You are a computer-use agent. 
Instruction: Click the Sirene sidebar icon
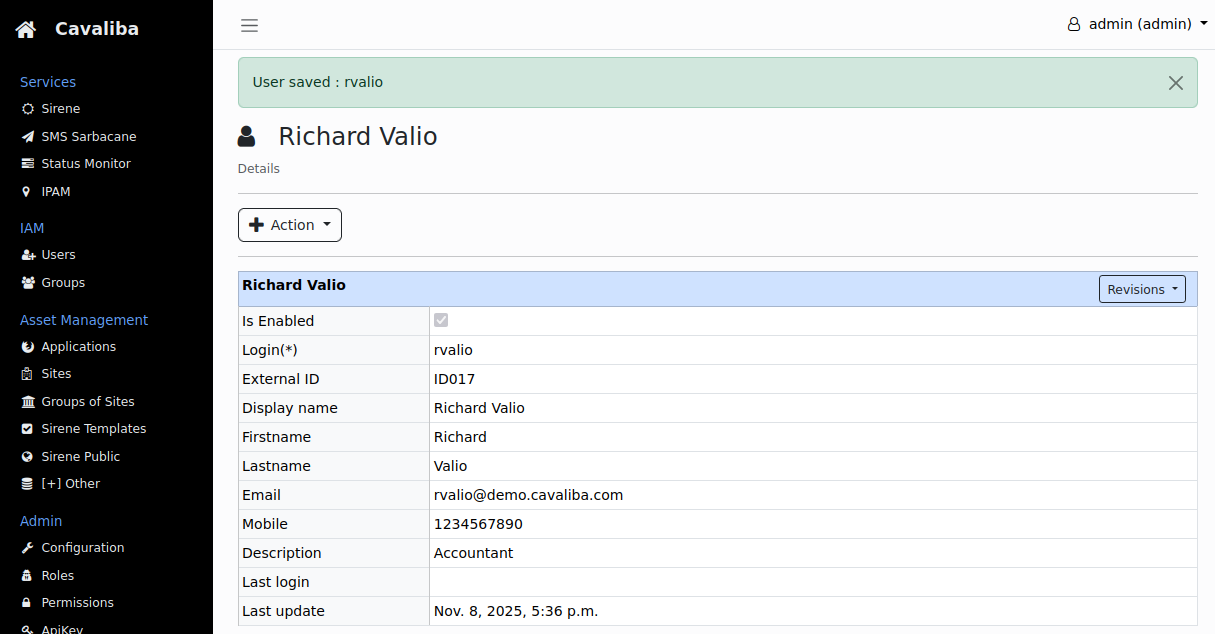point(28,109)
